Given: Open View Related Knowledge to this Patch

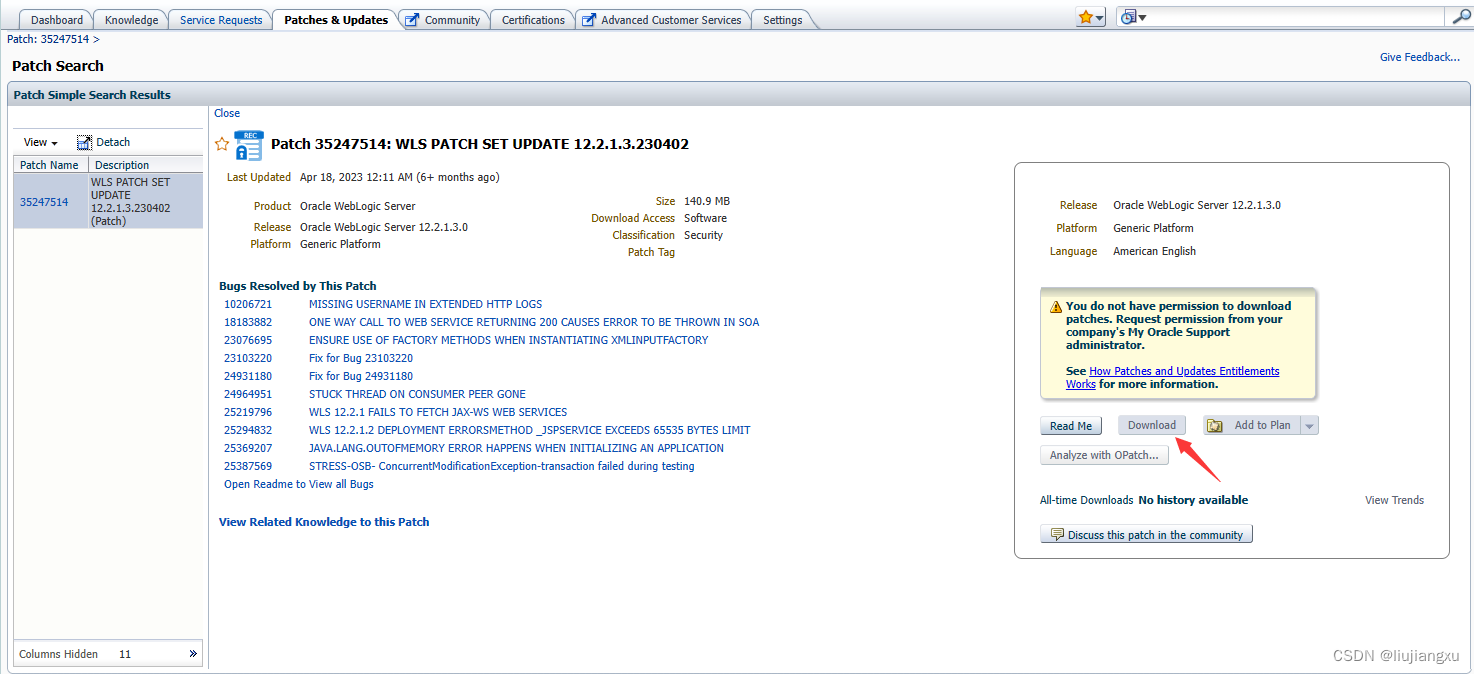Looking at the screenshot, I should coord(324,522).
